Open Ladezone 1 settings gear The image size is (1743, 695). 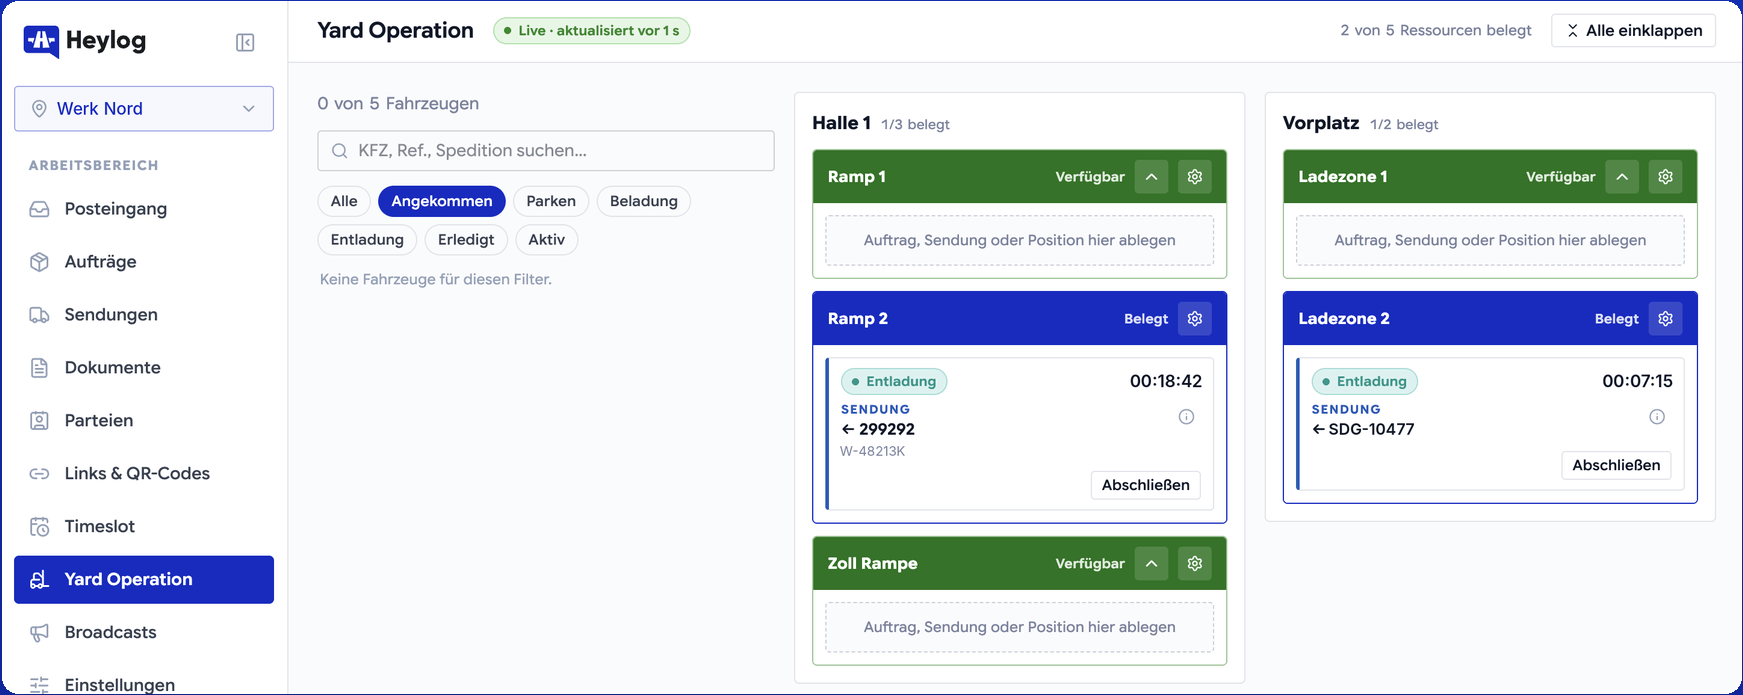[1665, 177]
